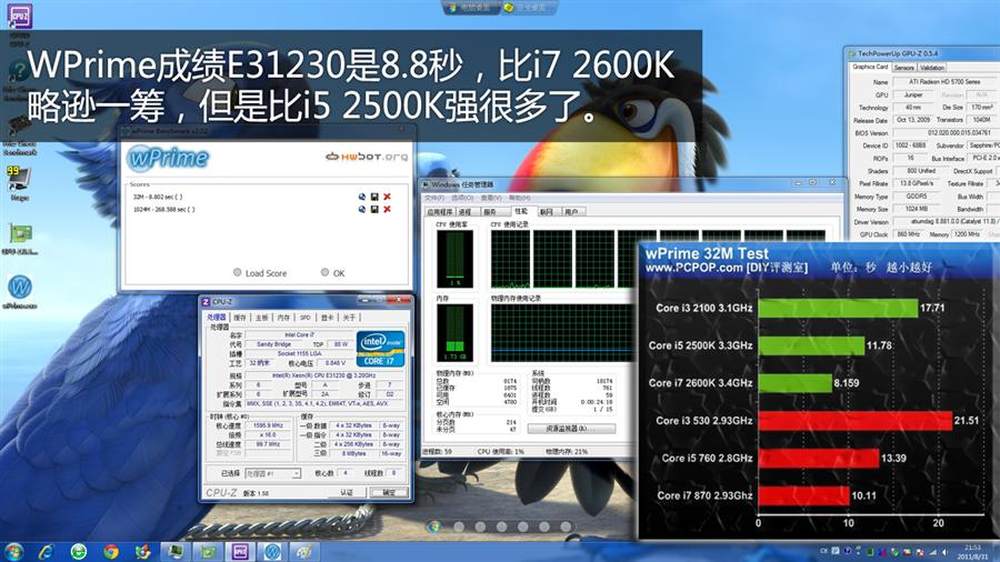
Task: Switch to GPU-Z Sensors tab
Action: point(904,68)
